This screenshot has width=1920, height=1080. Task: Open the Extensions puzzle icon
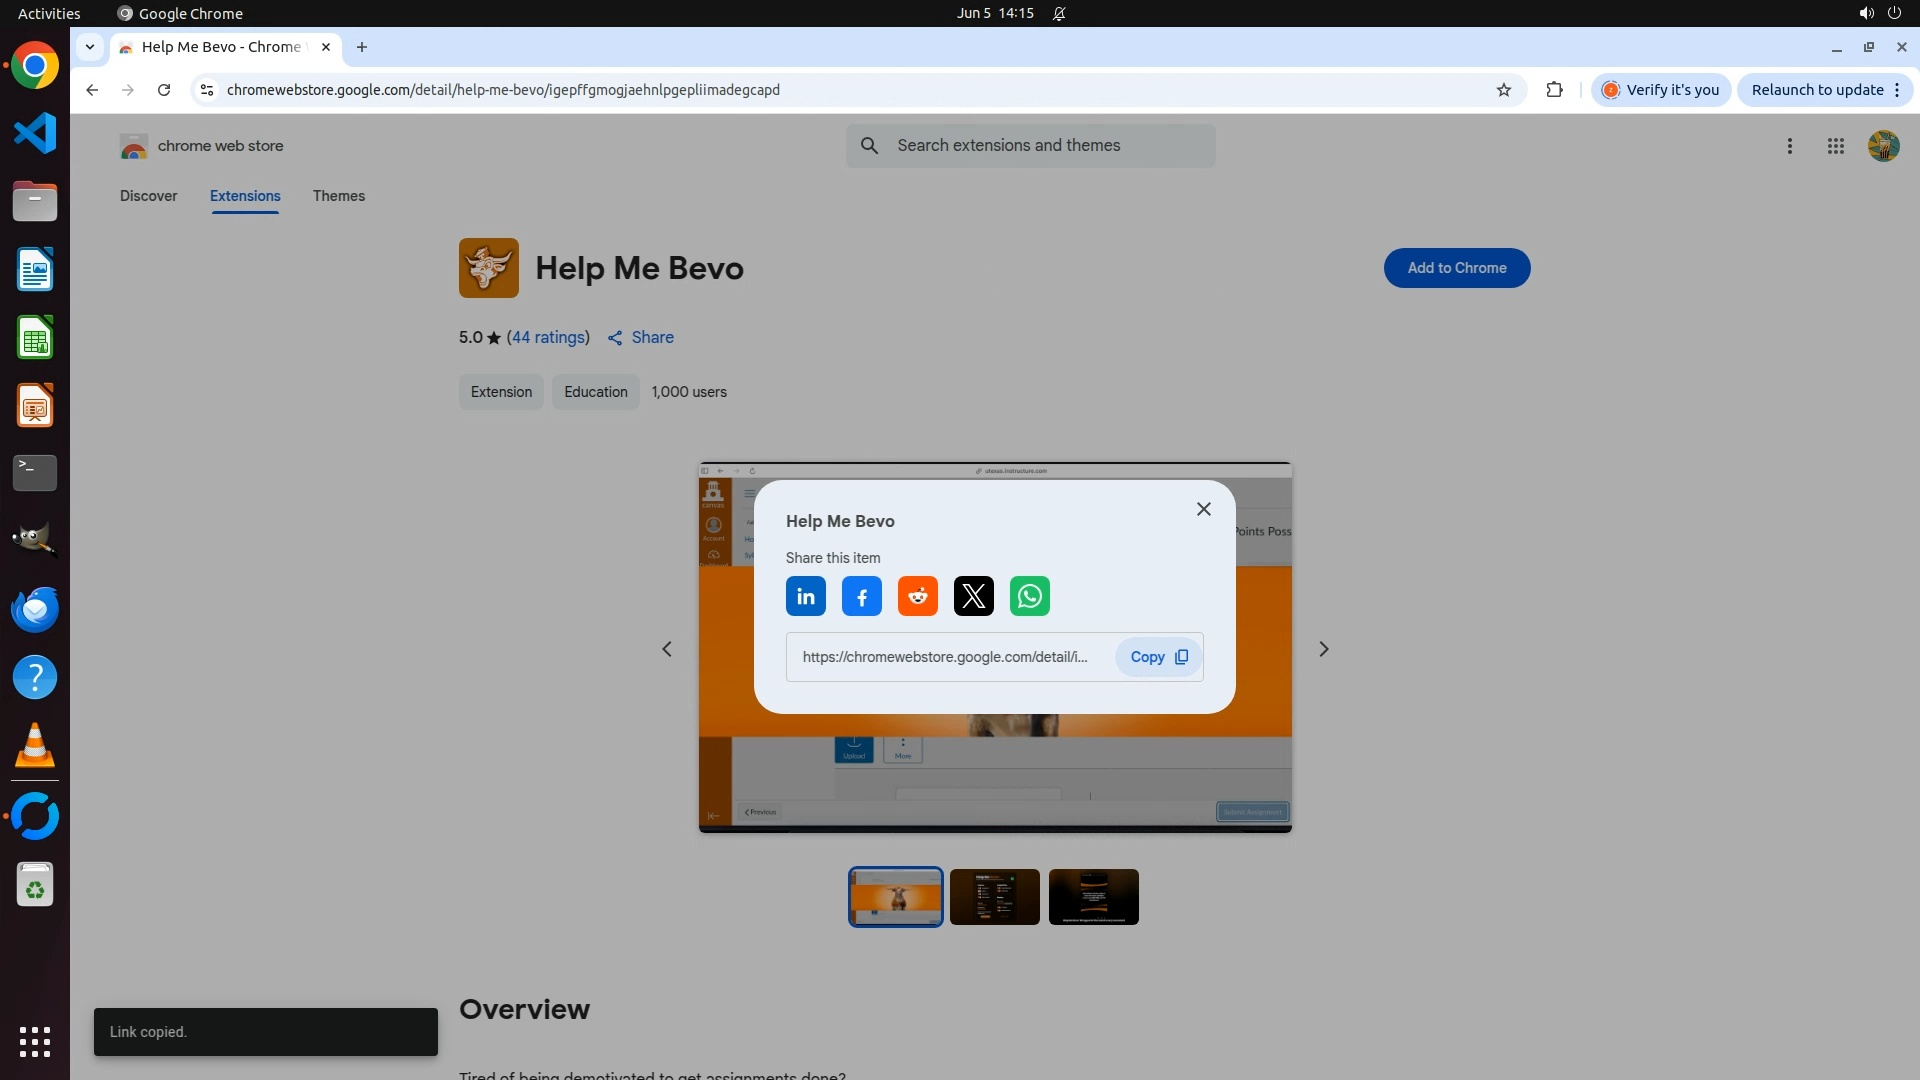pyautogui.click(x=1554, y=90)
